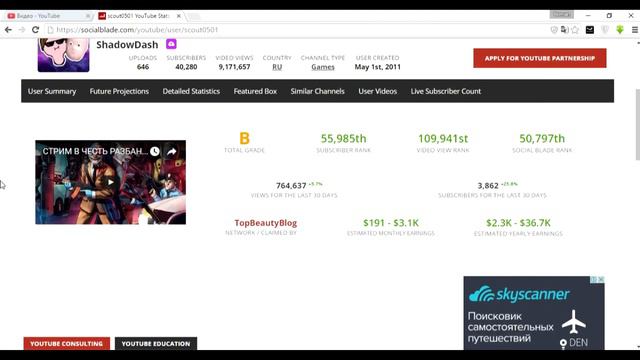Screen dimensions: 640x360
Task: Open the black Pocket extension icon
Action: coord(590,30)
